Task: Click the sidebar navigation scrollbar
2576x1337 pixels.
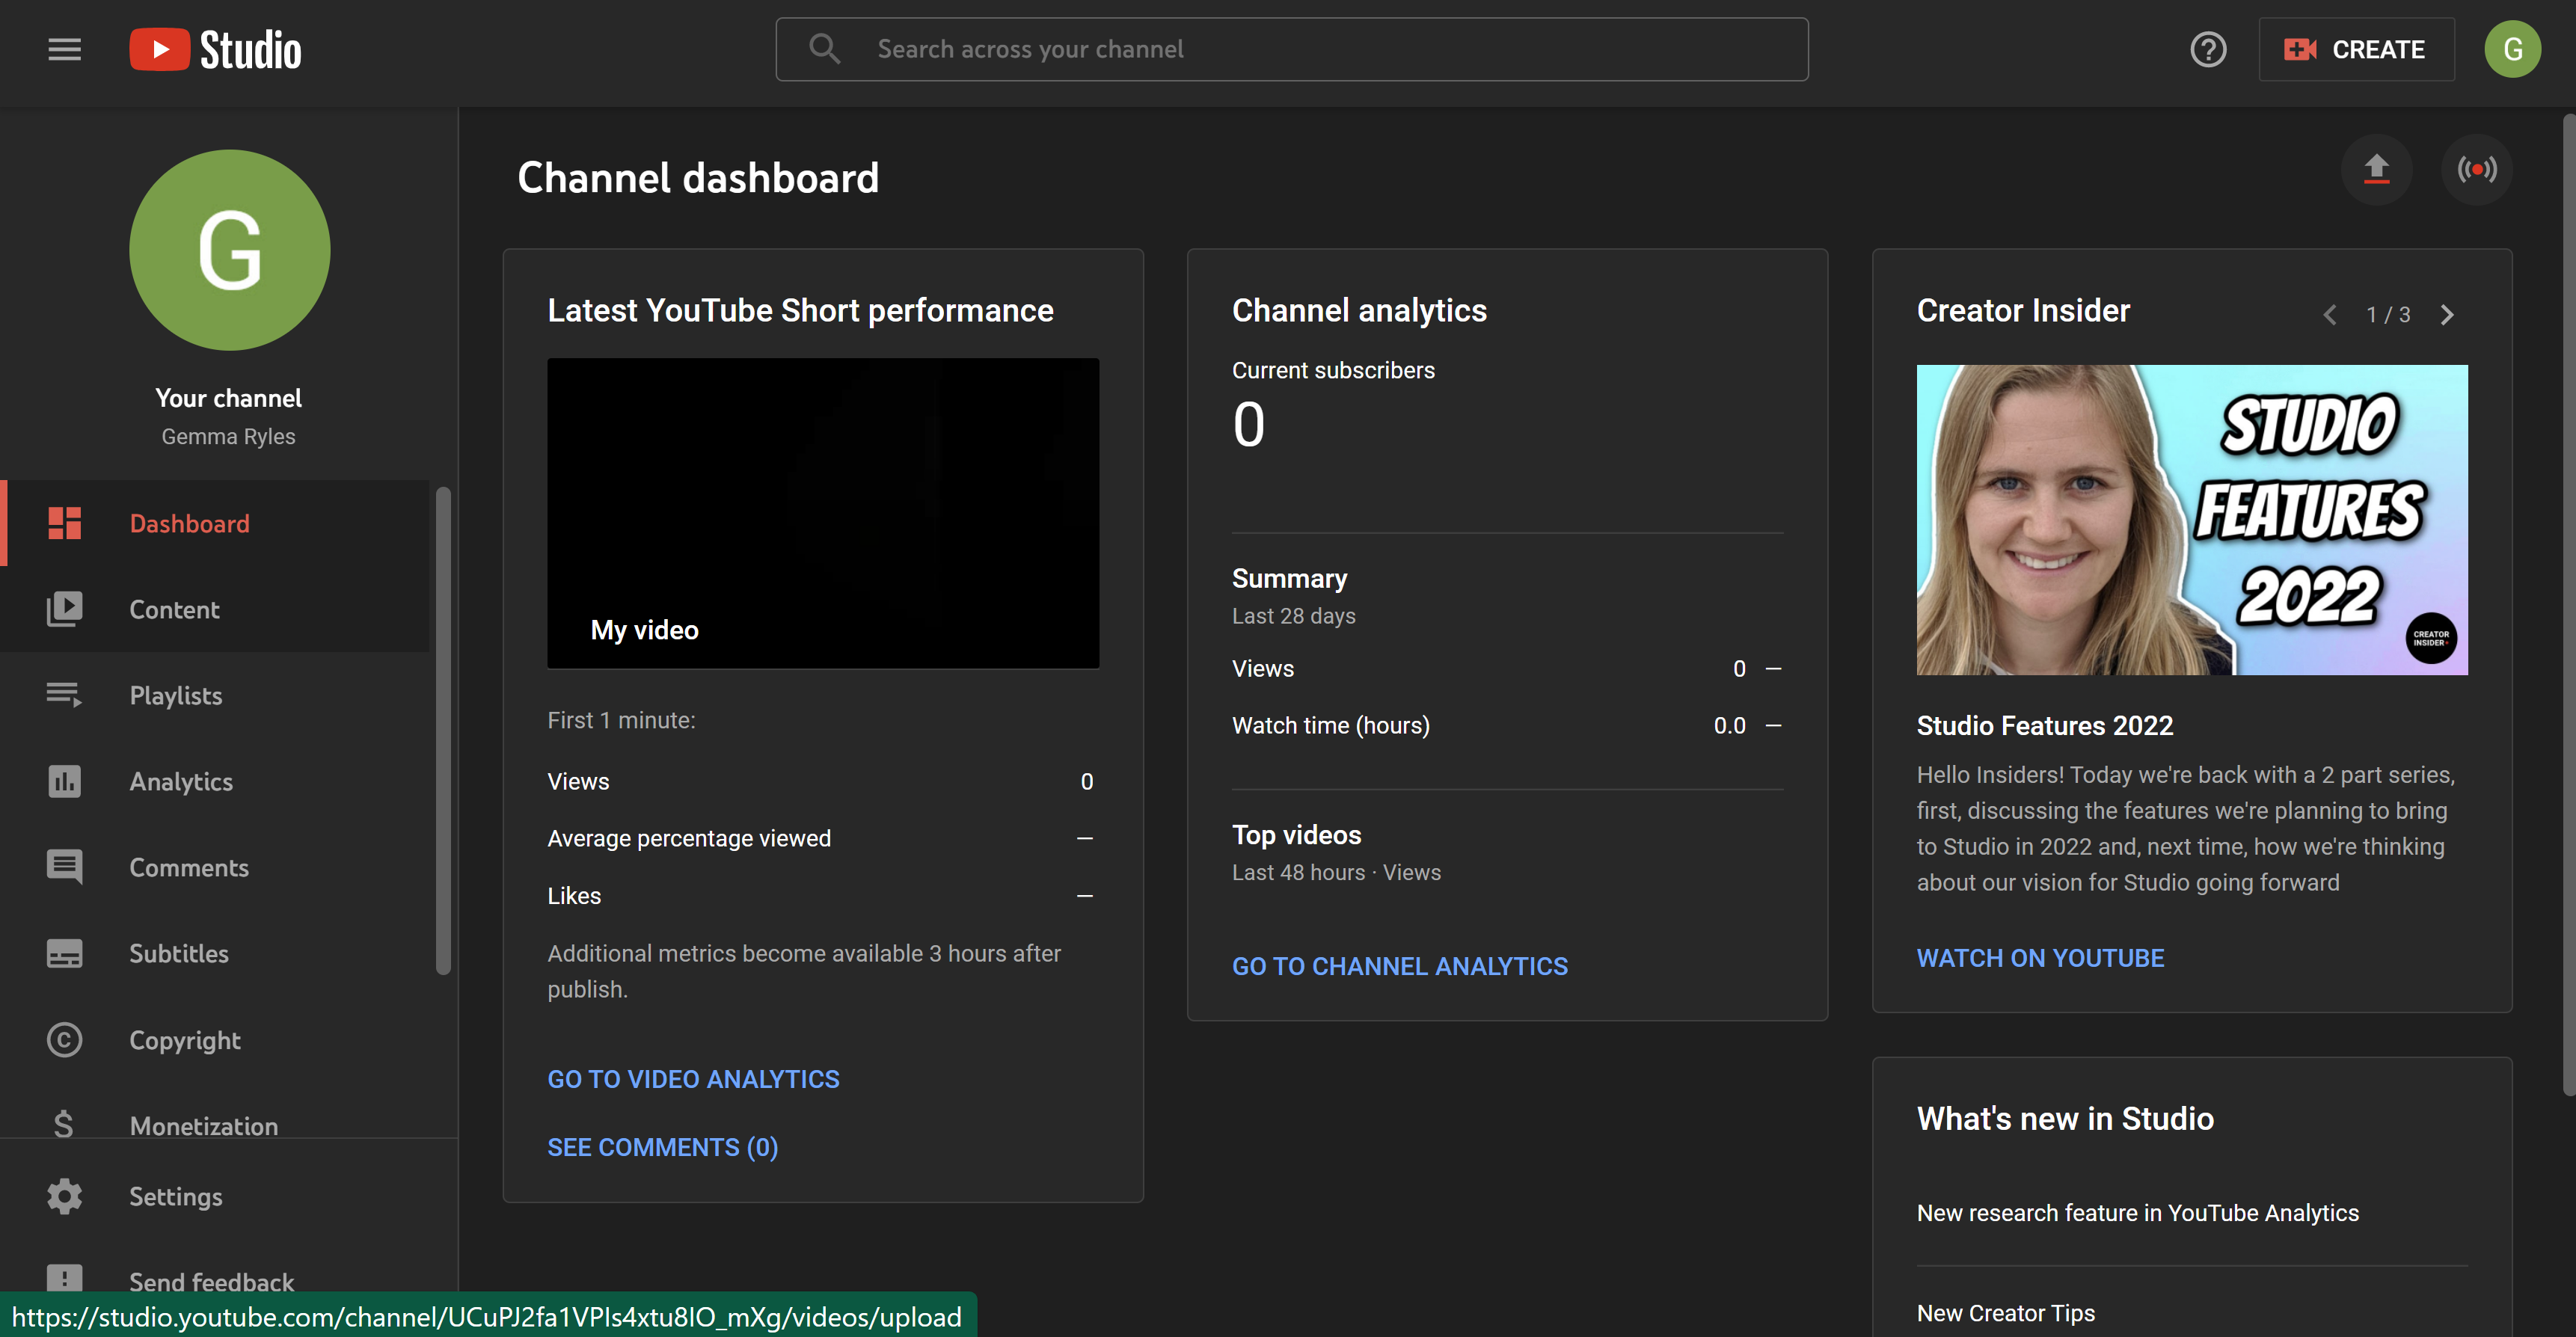Action: [x=443, y=730]
